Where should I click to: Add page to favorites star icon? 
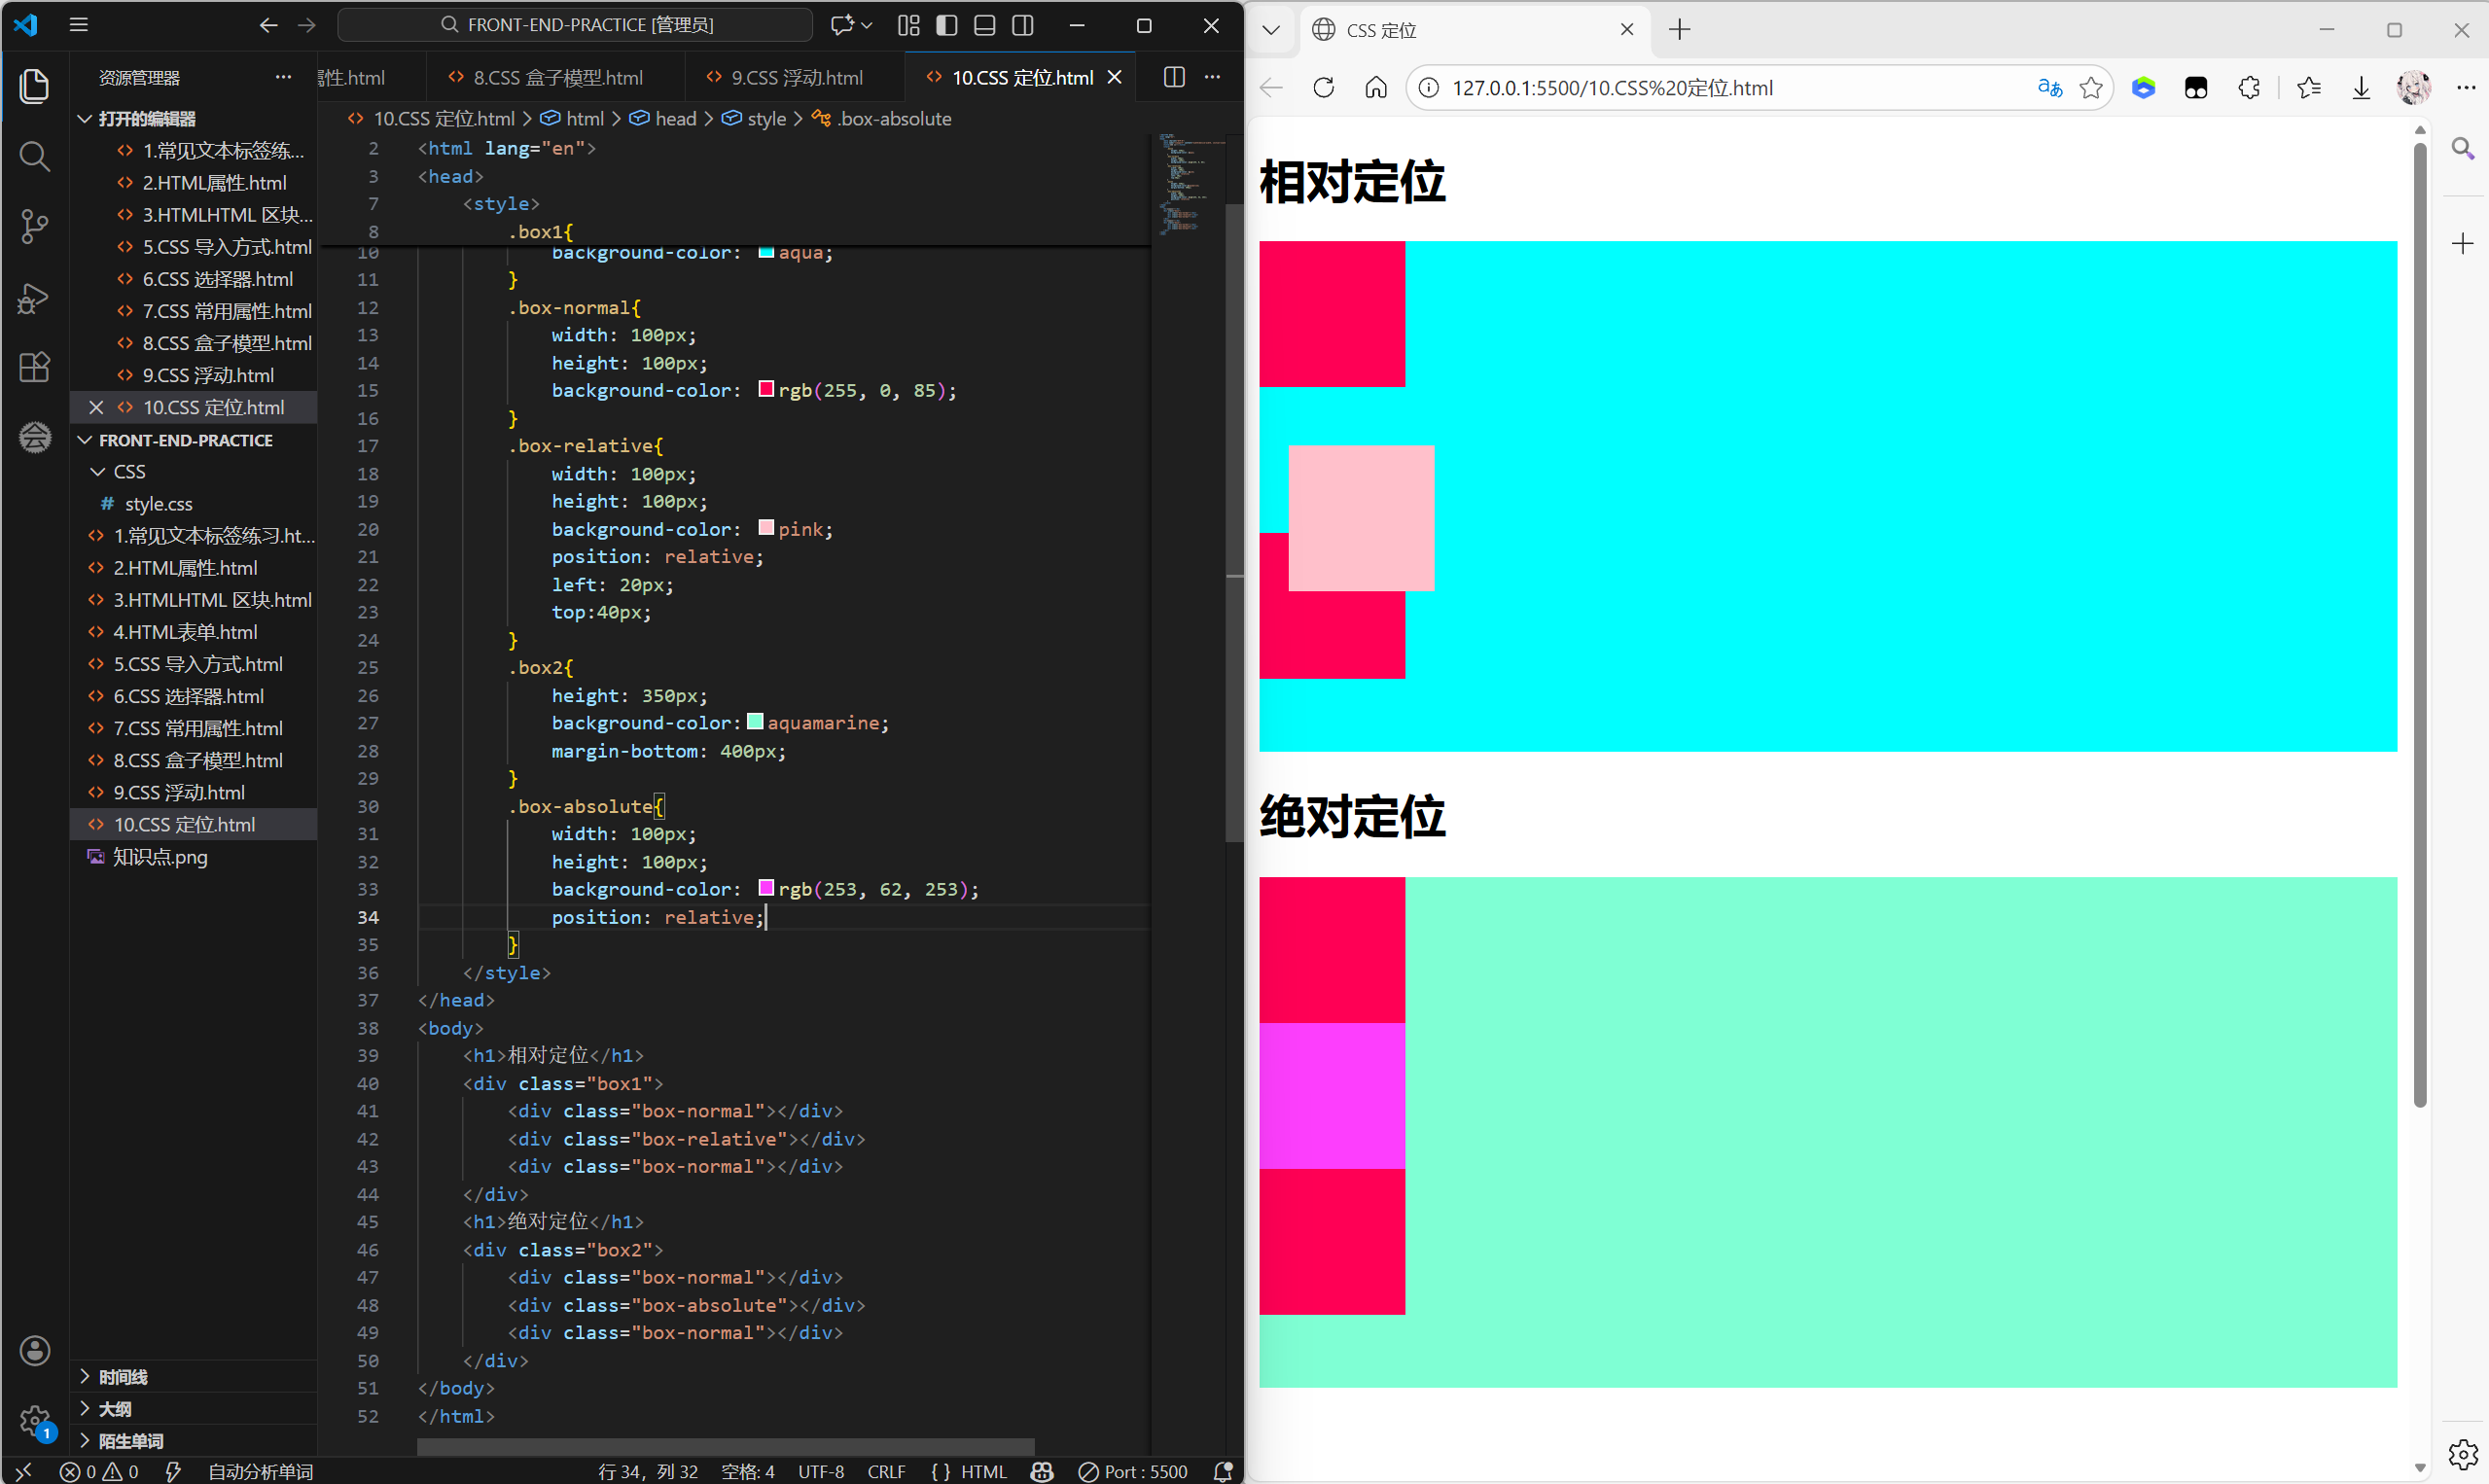pyautogui.click(x=2090, y=88)
